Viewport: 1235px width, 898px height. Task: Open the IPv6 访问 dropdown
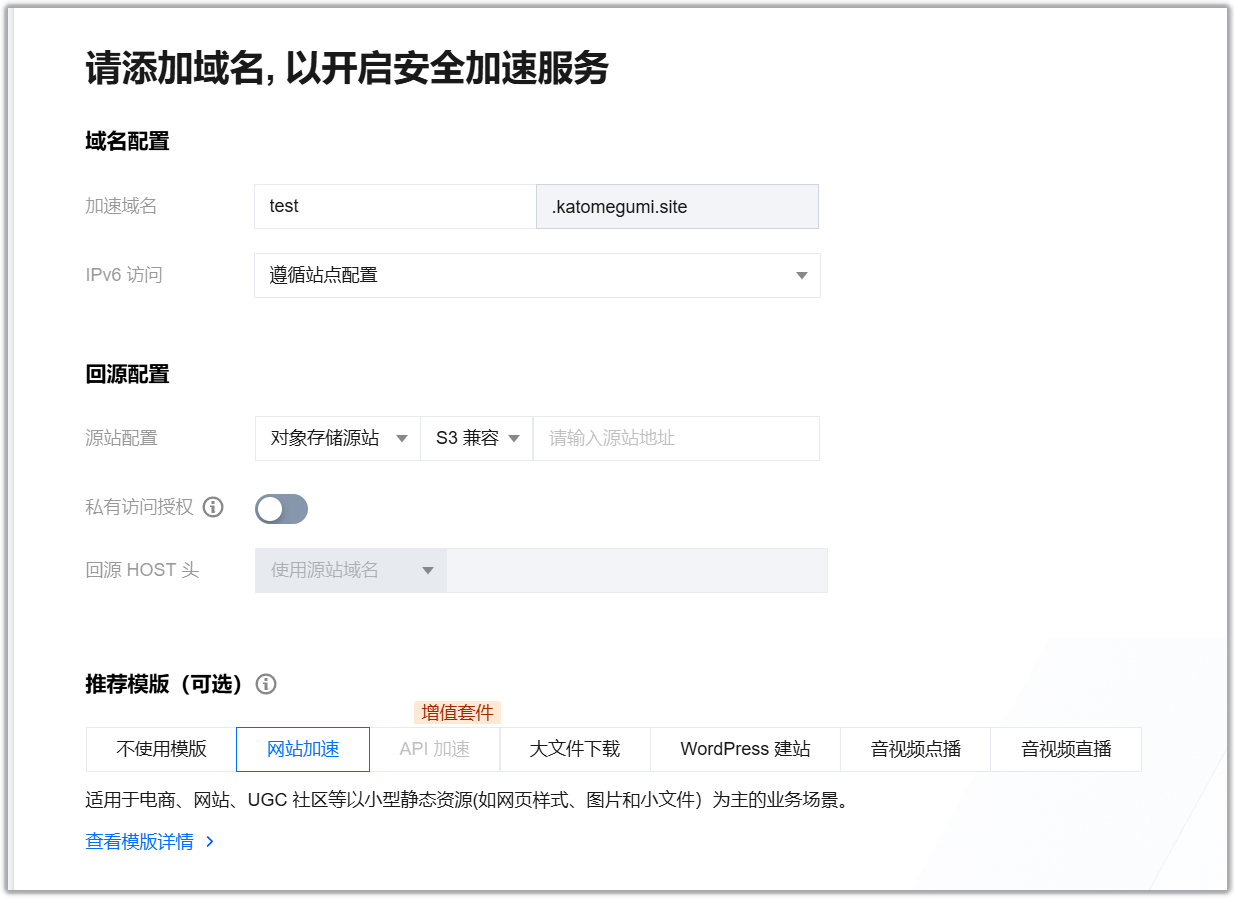pyautogui.click(x=537, y=275)
